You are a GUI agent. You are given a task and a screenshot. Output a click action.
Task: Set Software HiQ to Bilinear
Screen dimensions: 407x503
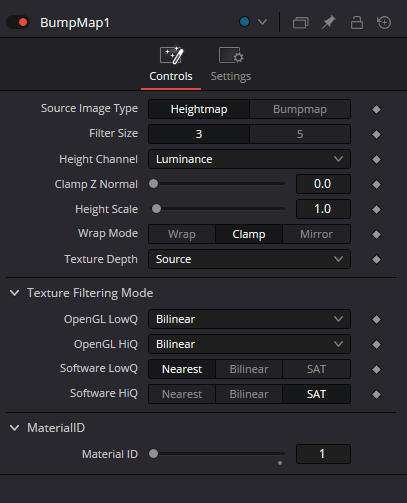tap(249, 394)
